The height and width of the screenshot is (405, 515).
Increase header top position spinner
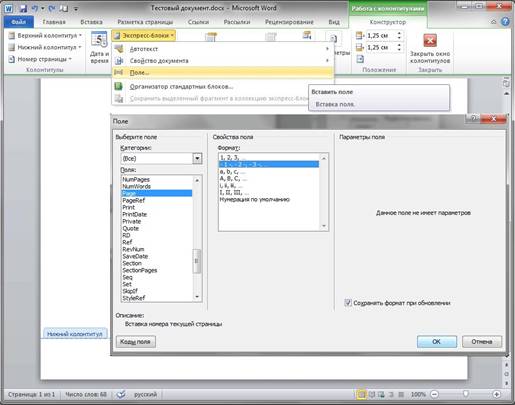(399, 33)
